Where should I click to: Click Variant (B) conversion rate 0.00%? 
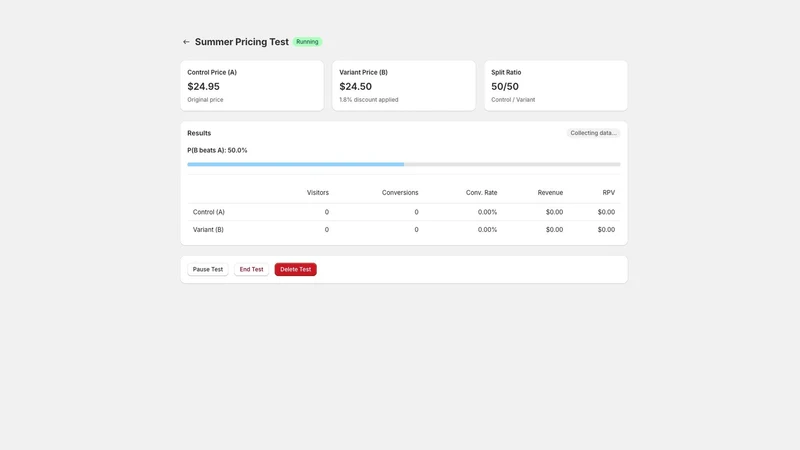pos(487,230)
